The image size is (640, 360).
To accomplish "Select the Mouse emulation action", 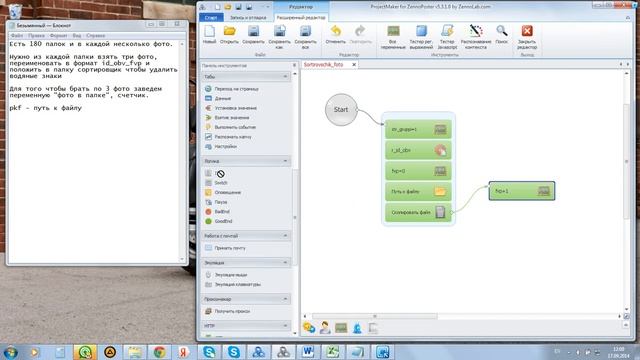I will coord(226,275).
